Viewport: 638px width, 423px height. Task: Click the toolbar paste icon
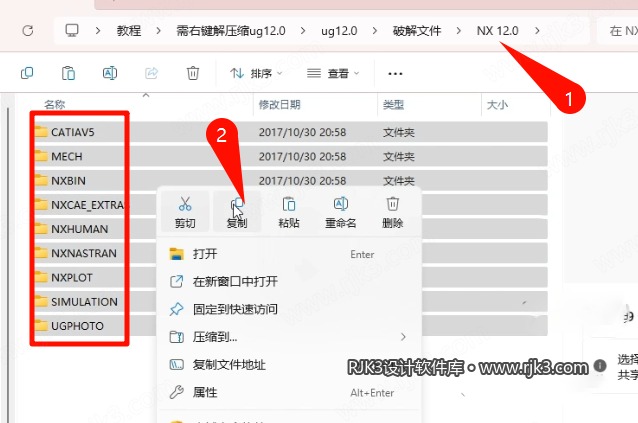(68, 73)
